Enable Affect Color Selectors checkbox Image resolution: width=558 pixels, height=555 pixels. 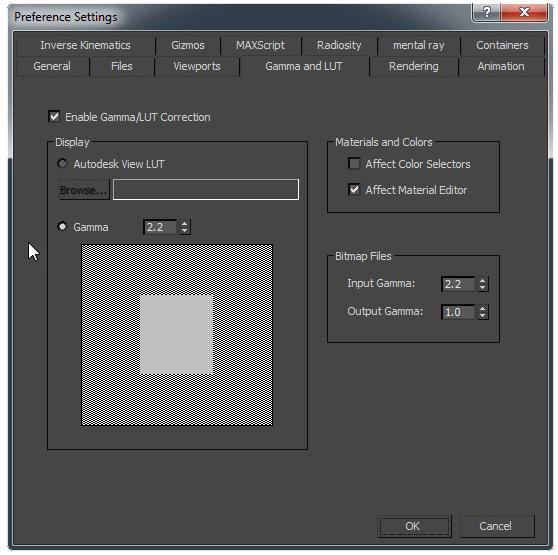[x=354, y=163]
